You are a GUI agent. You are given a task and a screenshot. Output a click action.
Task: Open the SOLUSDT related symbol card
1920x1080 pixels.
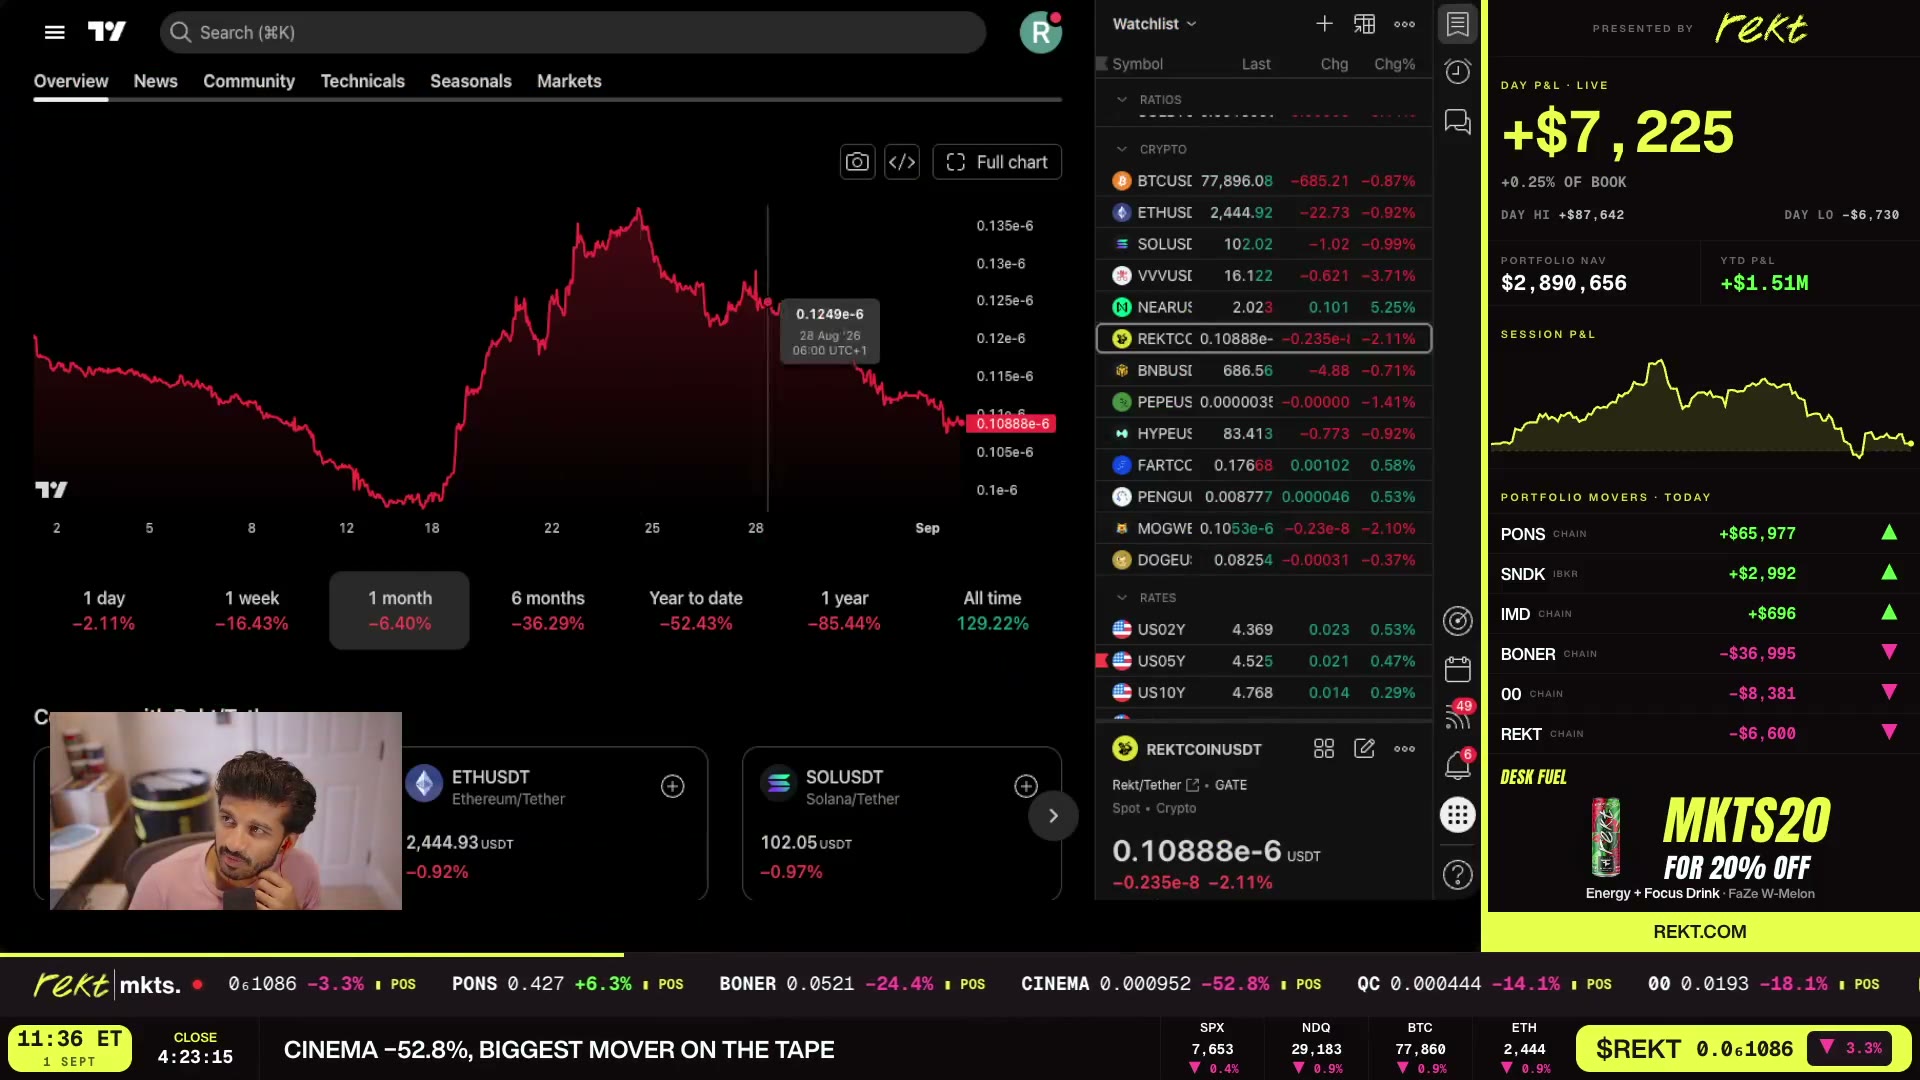902,823
